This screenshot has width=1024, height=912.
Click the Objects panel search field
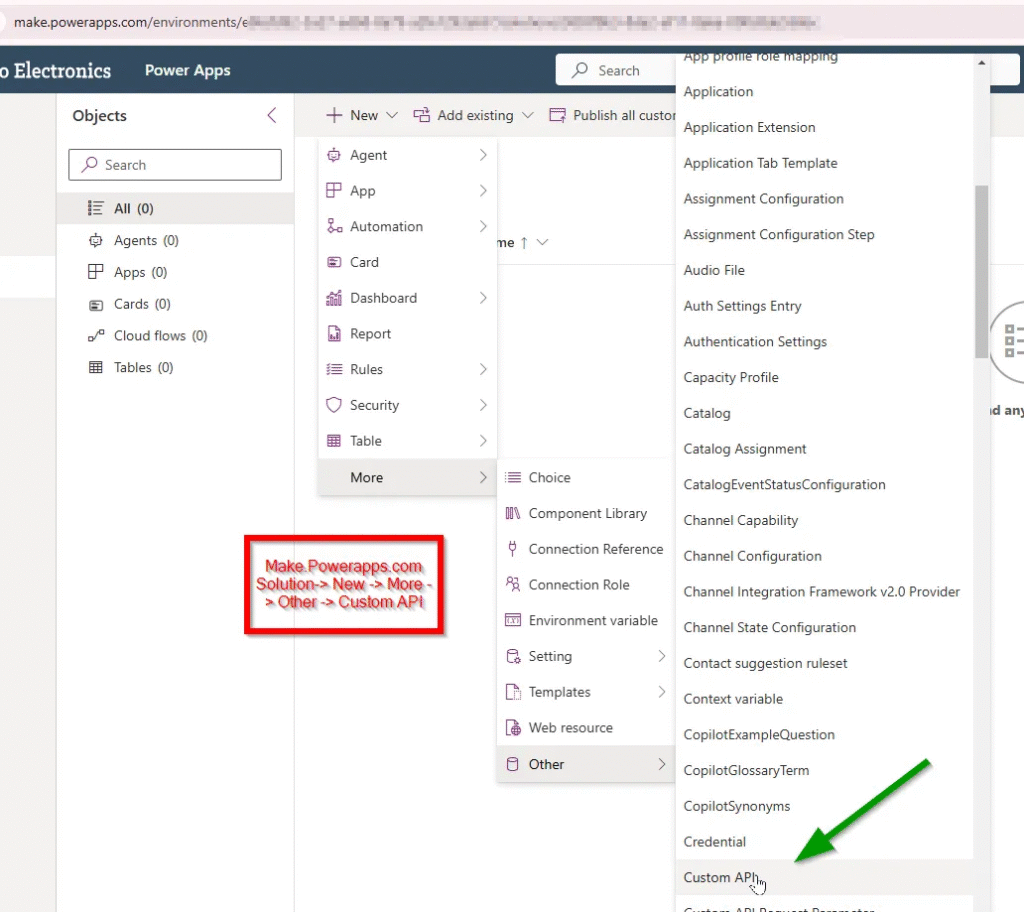pos(175,165)
